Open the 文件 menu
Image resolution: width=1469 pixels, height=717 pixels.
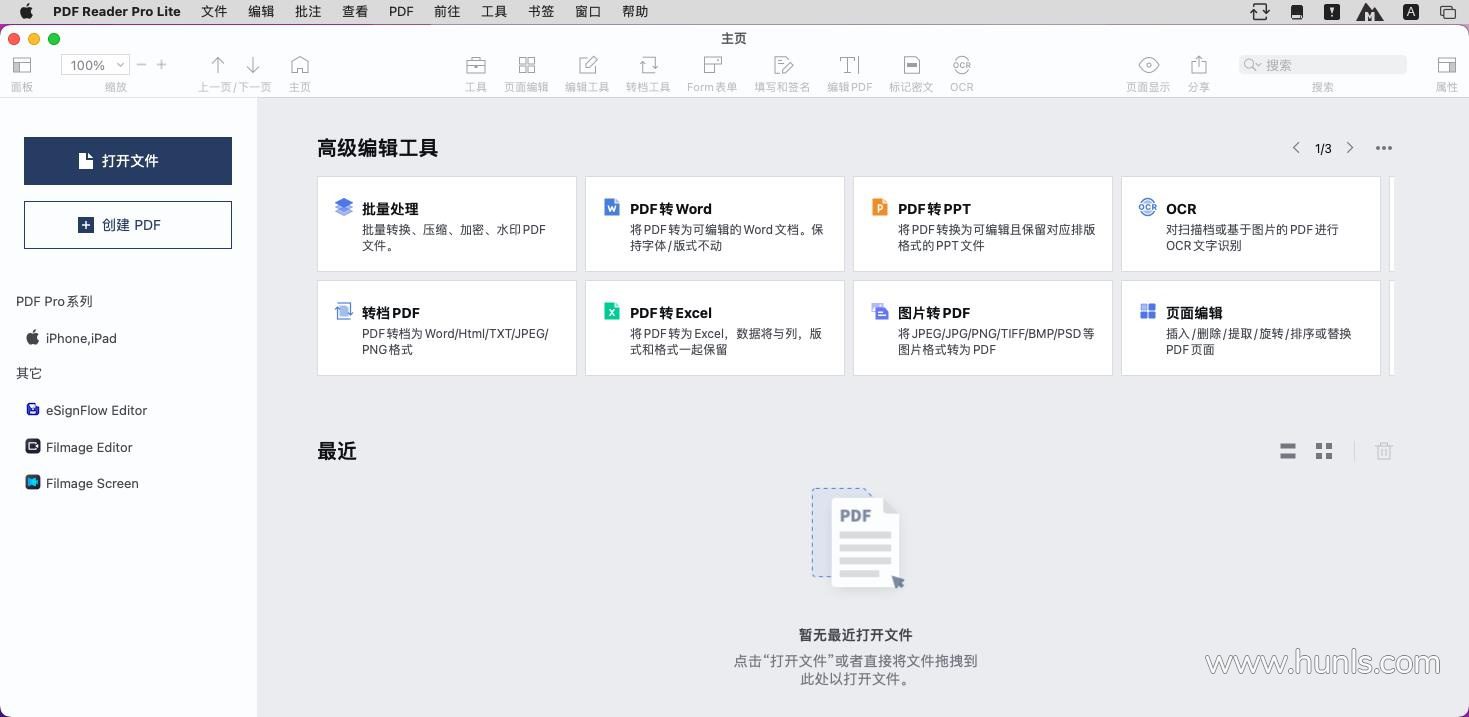point(214,12)
